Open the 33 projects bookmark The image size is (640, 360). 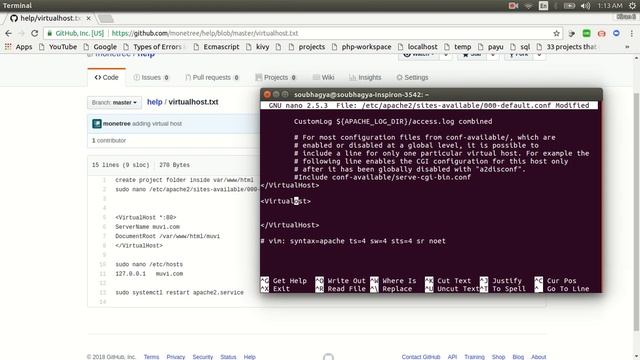567,47
